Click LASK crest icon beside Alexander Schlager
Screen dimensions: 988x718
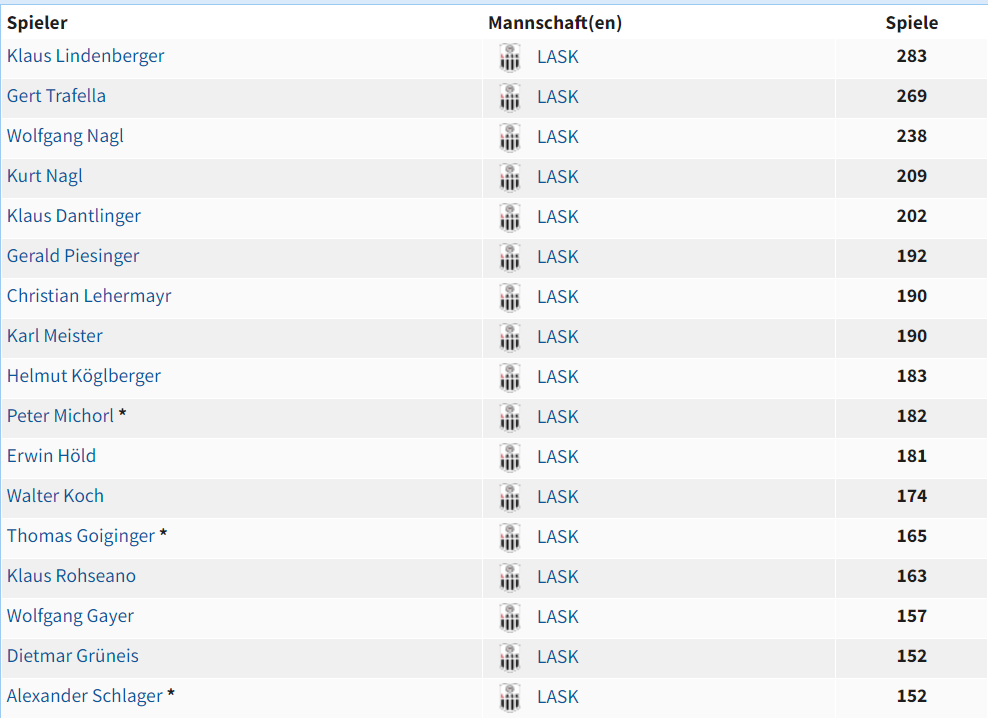[510, 698]
